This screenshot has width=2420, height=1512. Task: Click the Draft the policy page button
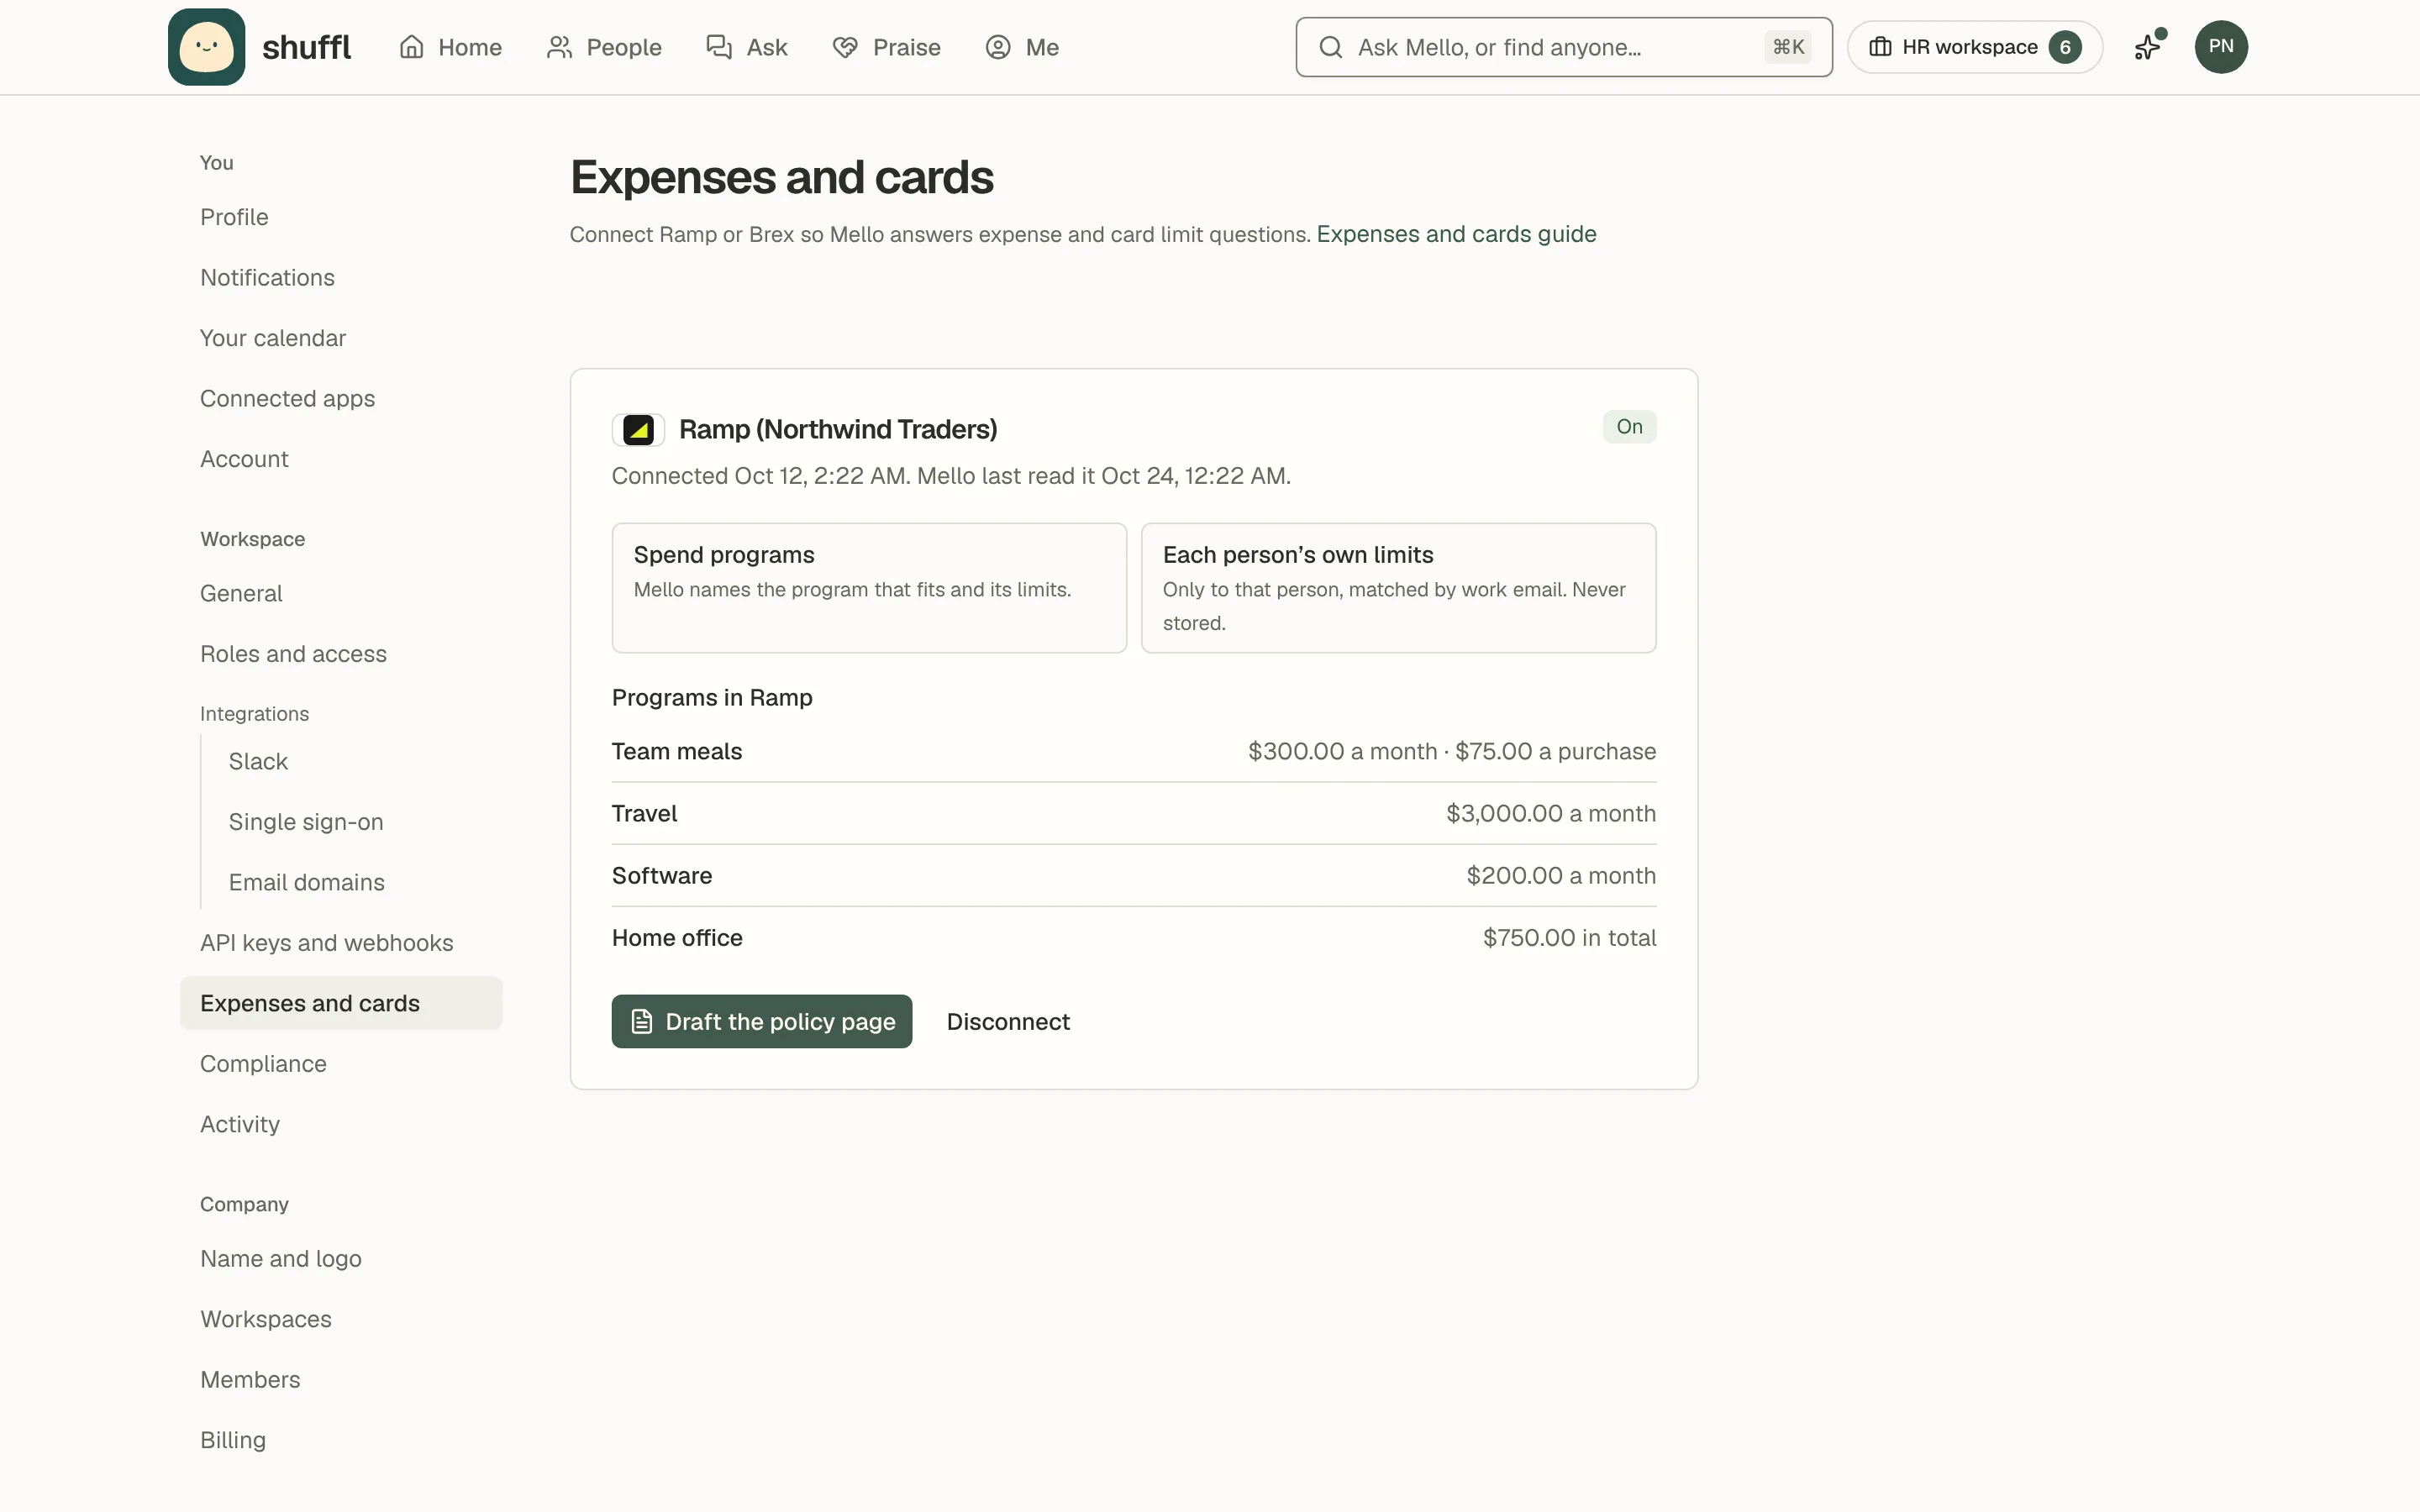(761, 1021)
